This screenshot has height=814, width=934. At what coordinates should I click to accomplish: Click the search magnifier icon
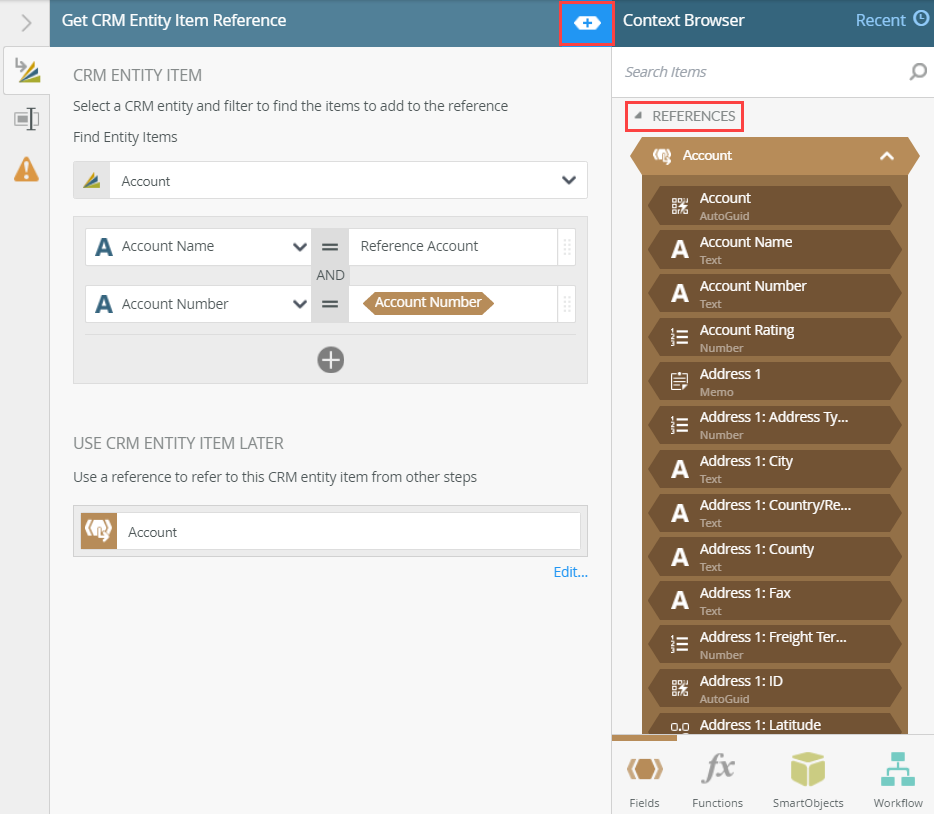point(917,72)
